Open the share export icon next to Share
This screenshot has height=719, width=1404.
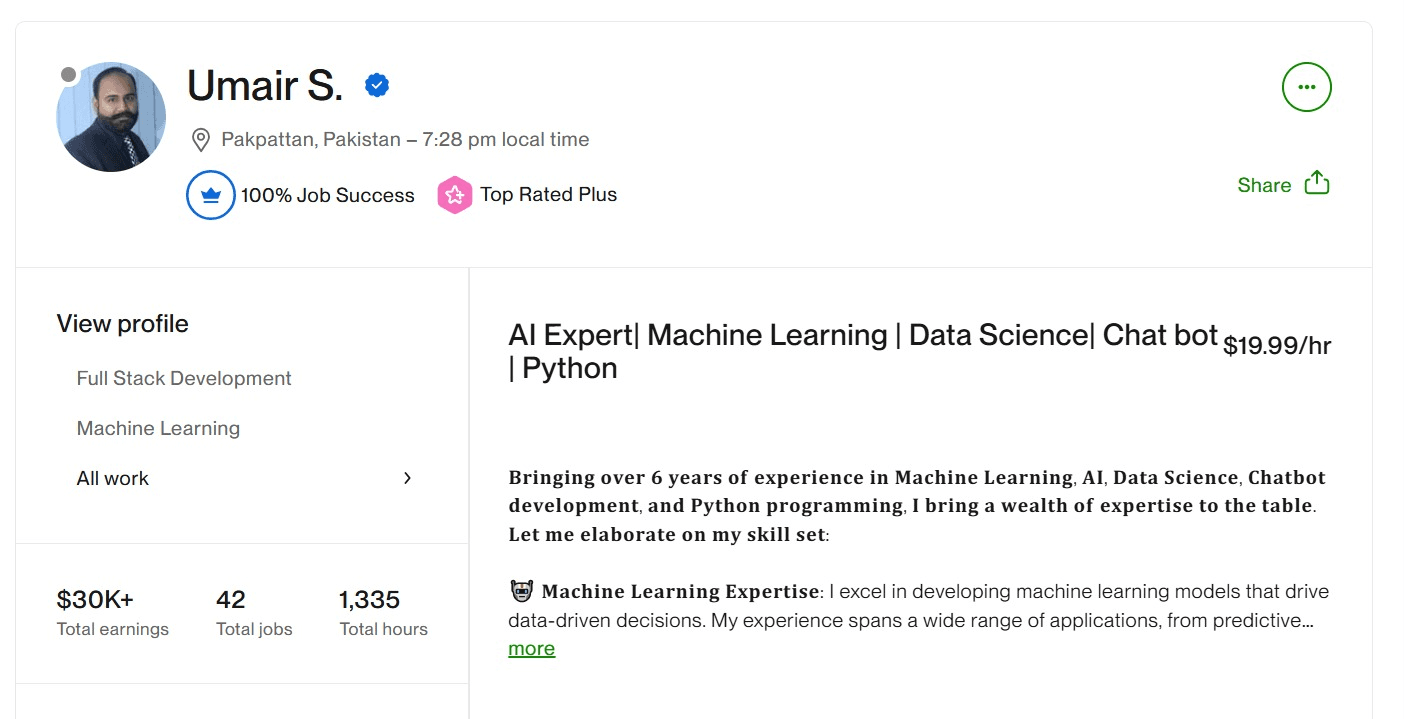[1315, 183]
